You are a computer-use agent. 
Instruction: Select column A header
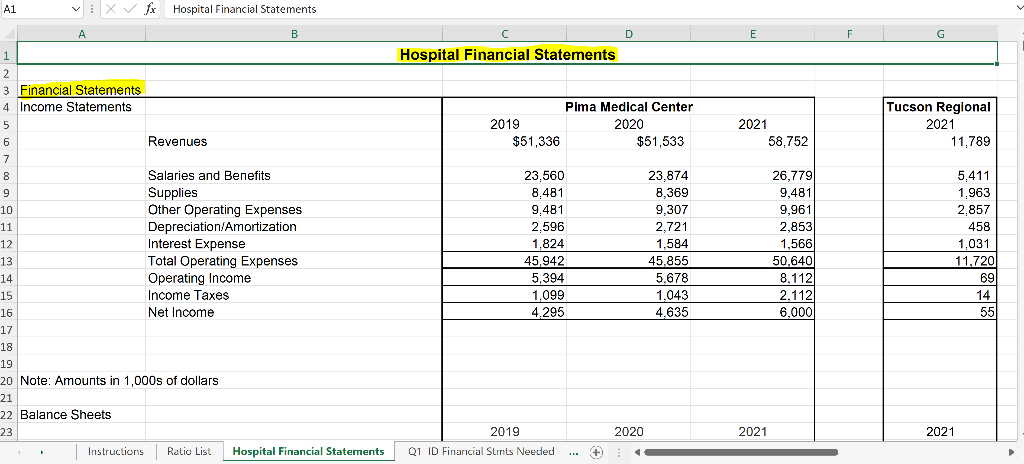point(82,34)
